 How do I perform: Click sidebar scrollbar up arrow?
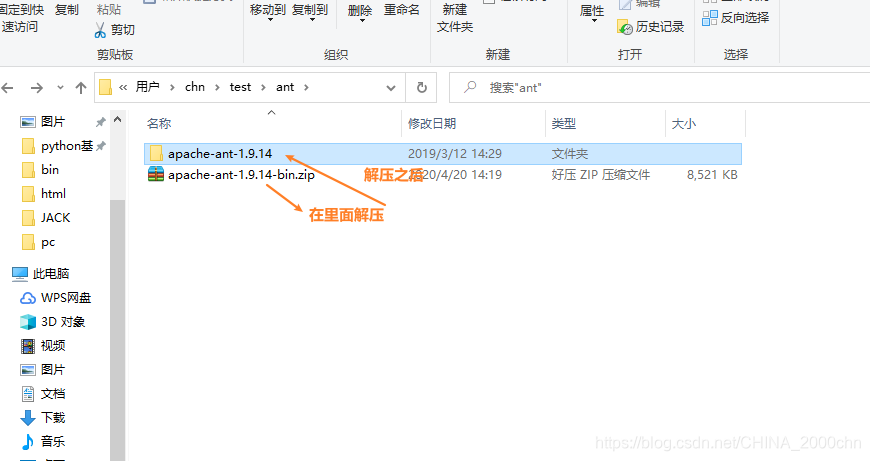pyautogui.click(x=117, y=119)
